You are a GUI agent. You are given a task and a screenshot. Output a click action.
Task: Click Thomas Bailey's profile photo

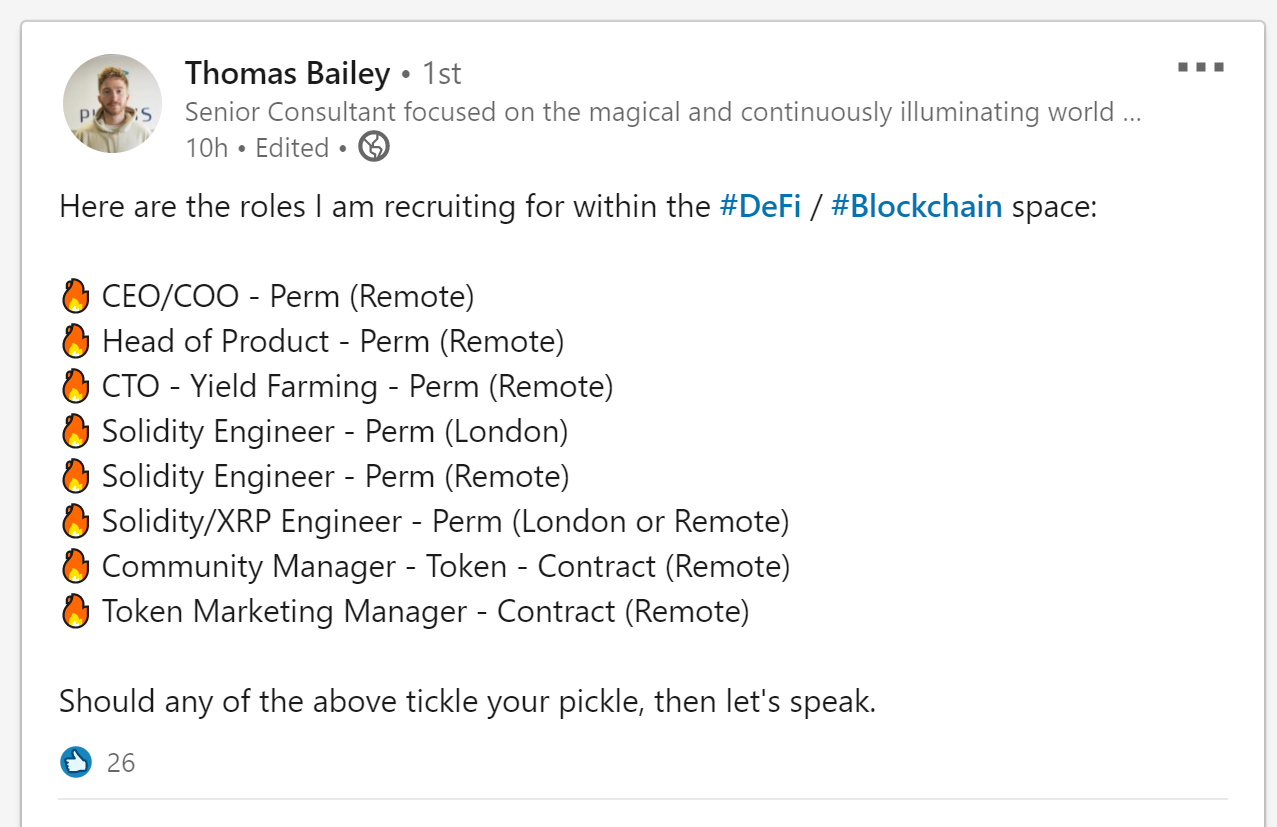click(x=112, y=103)
